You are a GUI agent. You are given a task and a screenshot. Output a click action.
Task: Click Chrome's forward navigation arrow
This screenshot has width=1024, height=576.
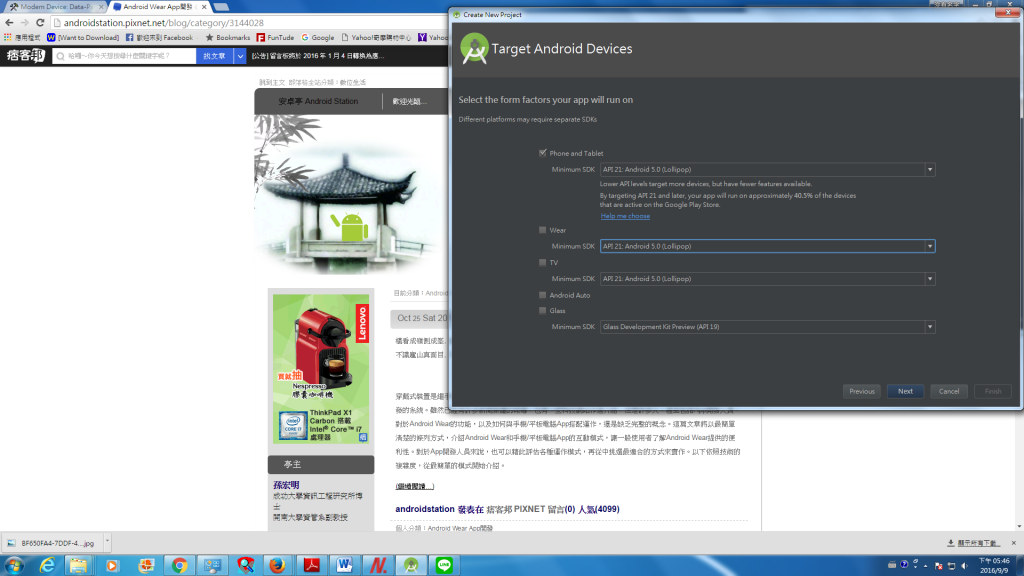(25, 23)
